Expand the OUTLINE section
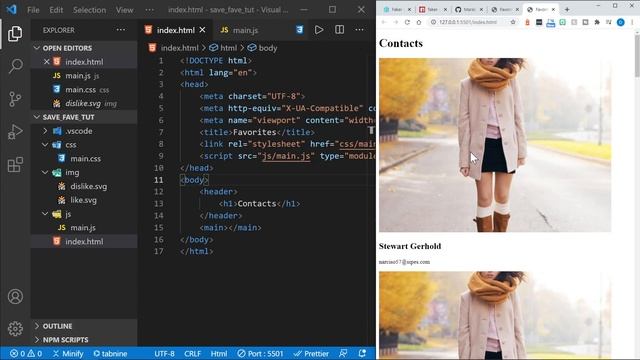The image size is (640, 360). point(37,326)
